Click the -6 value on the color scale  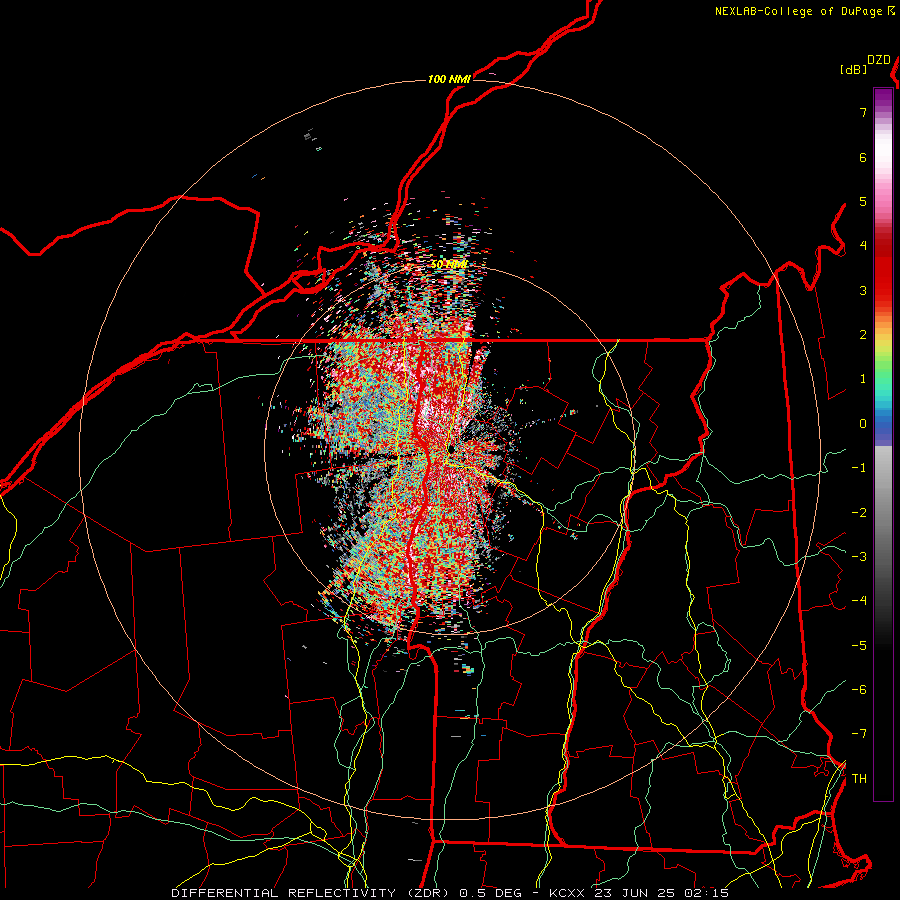coord(859,690)
